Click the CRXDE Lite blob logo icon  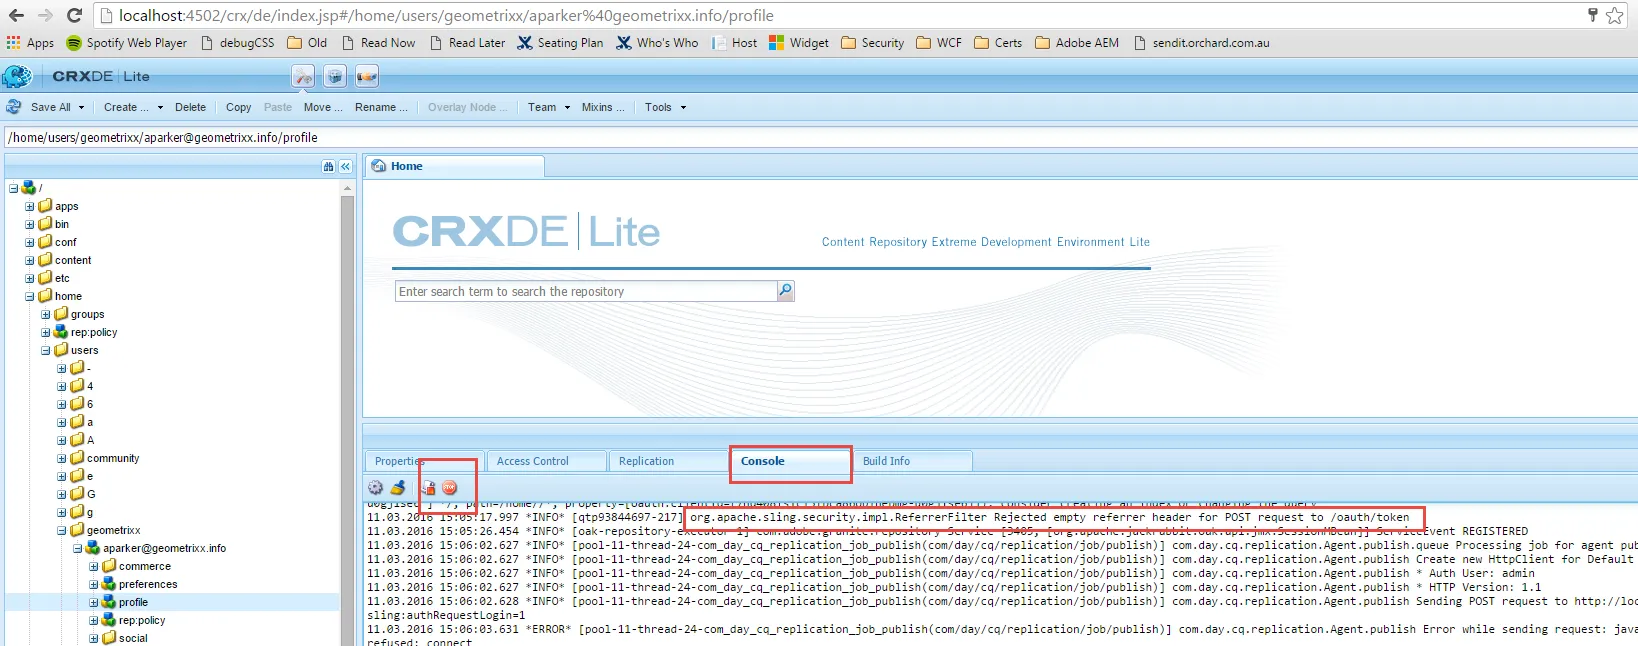pos(17,76)
